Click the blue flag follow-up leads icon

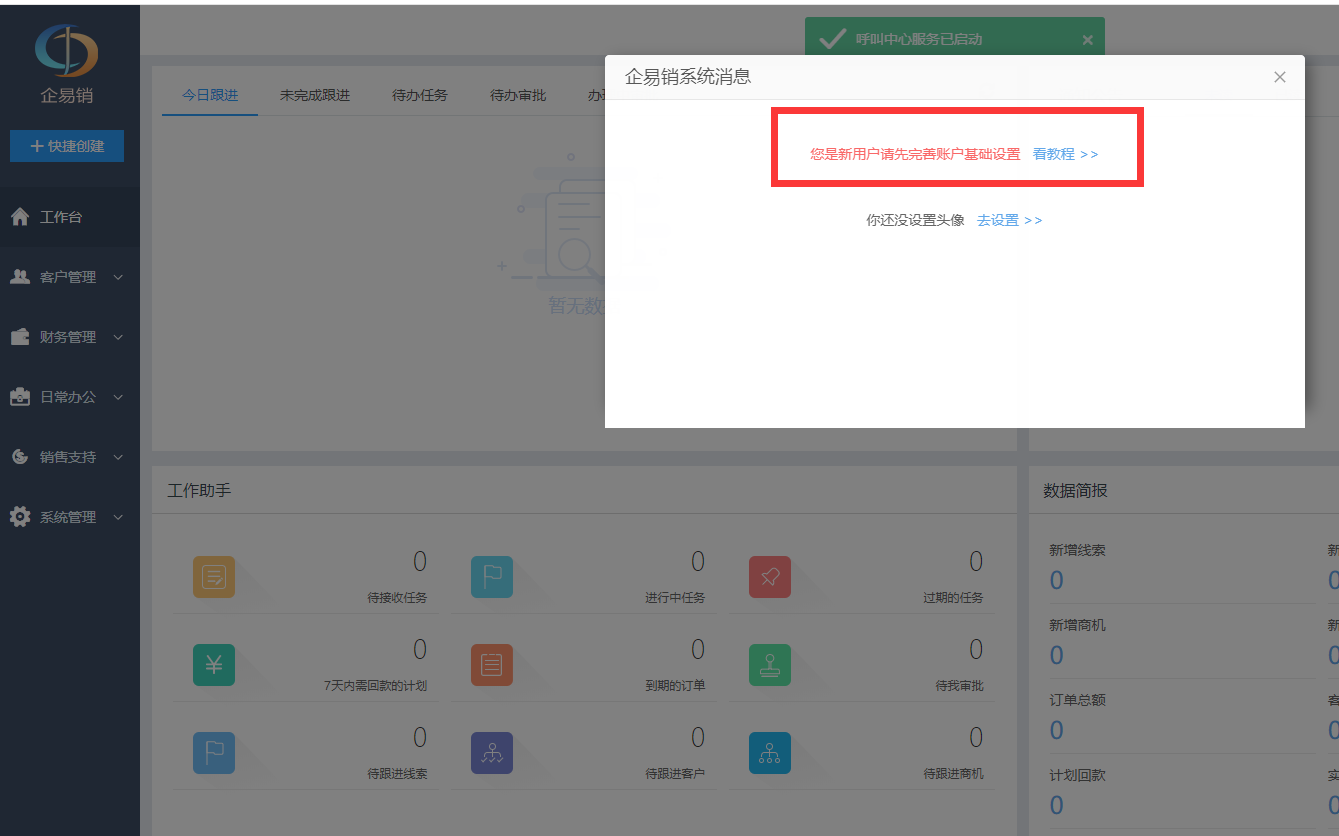214,753
